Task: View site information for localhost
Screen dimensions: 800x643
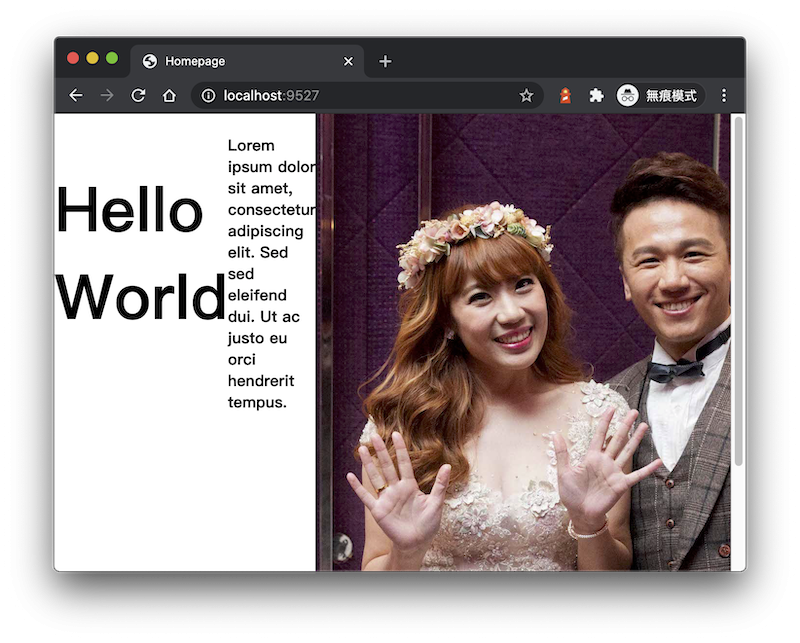Action: click(208, 96)
